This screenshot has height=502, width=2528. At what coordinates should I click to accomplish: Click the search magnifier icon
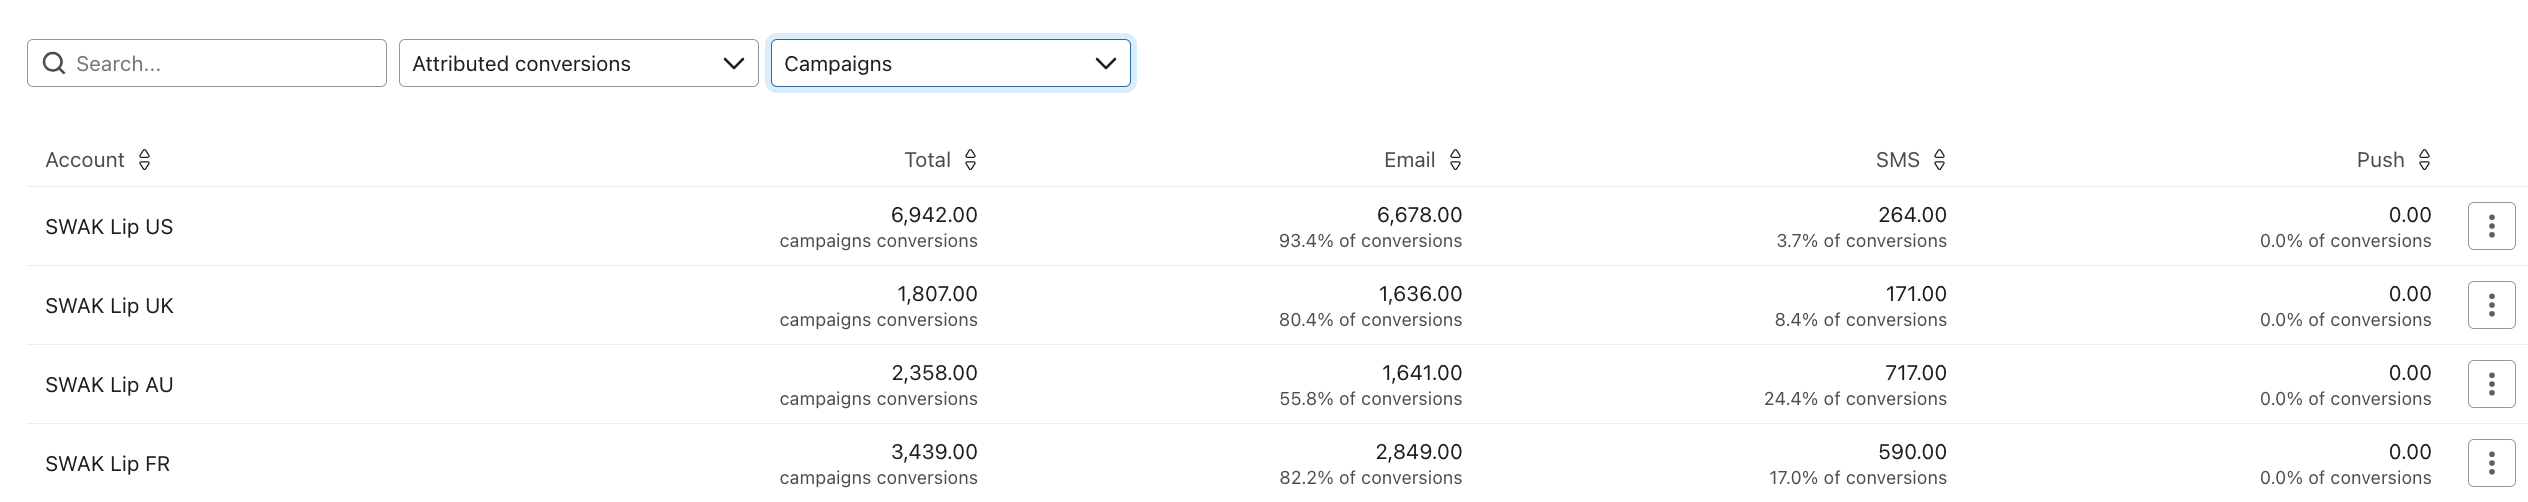tap(55, 64)
